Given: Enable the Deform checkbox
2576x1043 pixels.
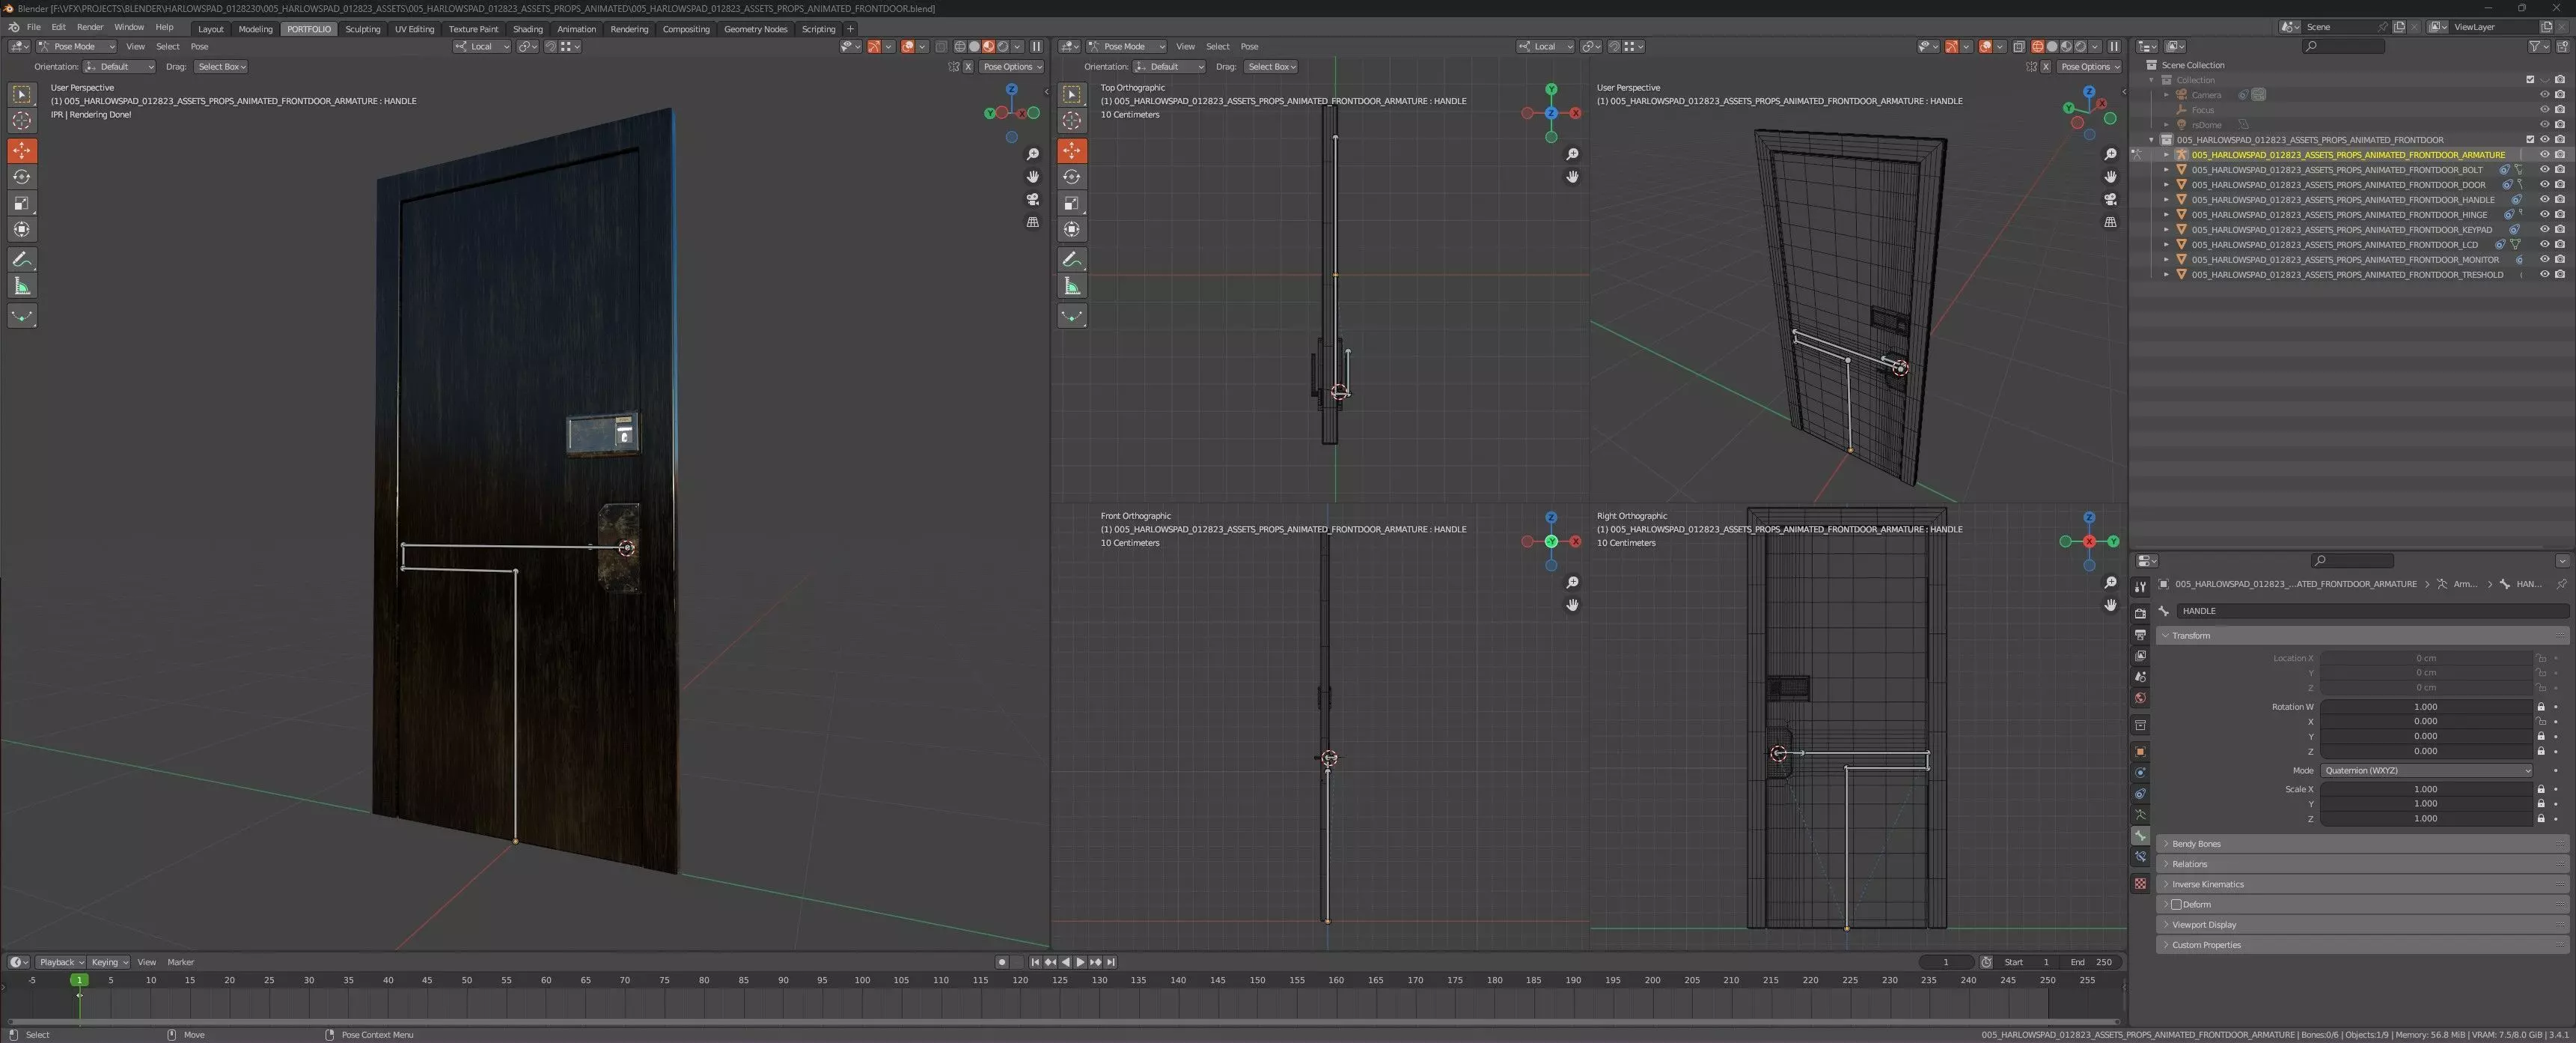Looking at the screenshot, I should click(x=2176, y=904).
